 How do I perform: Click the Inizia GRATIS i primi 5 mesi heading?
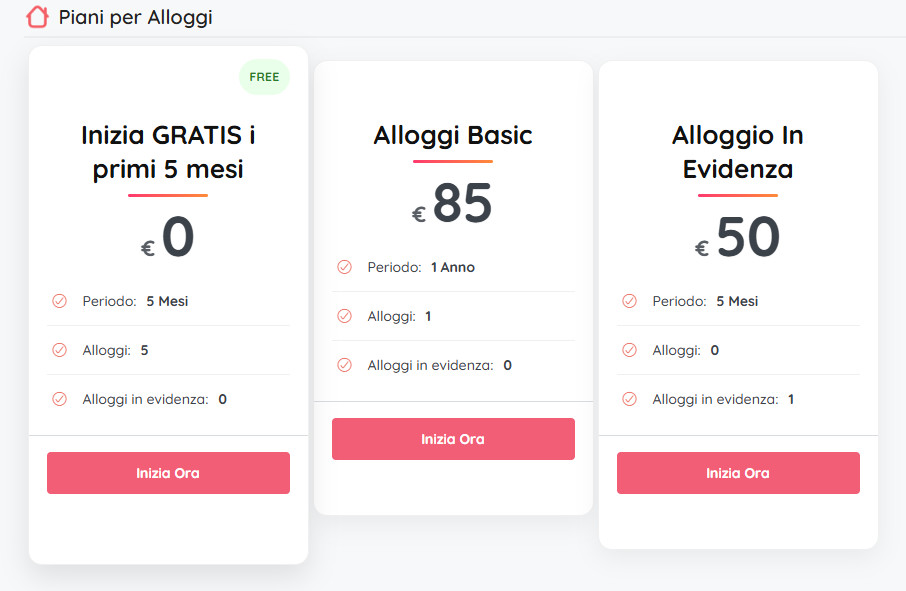168,152
